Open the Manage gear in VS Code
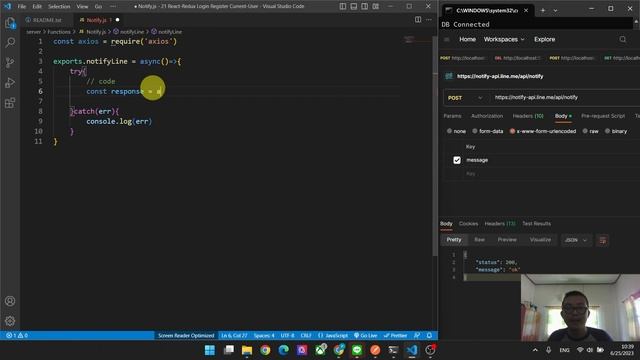 point(10,321)
